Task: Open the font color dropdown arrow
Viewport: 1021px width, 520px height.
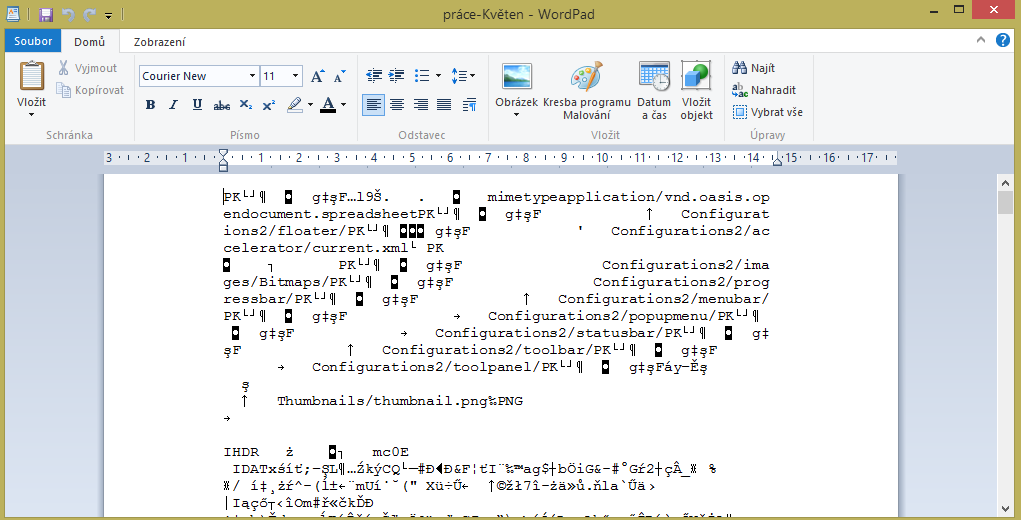Action: tap(343, 105)
